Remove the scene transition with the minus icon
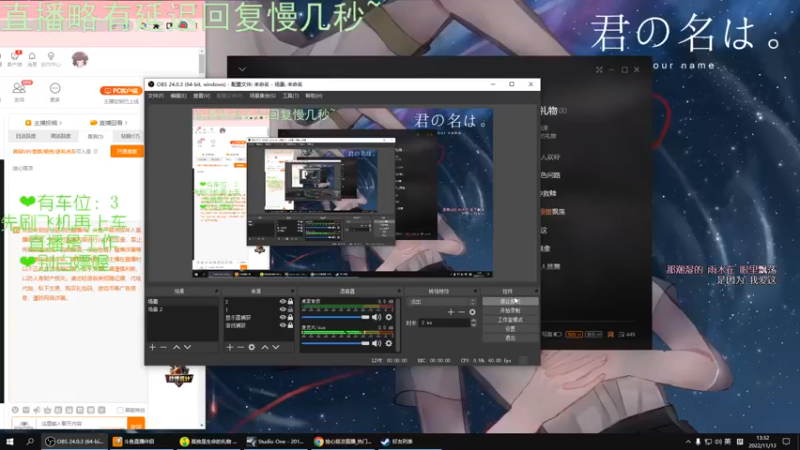The width and height of the screenshot is (800, 450). coord(461,312)
